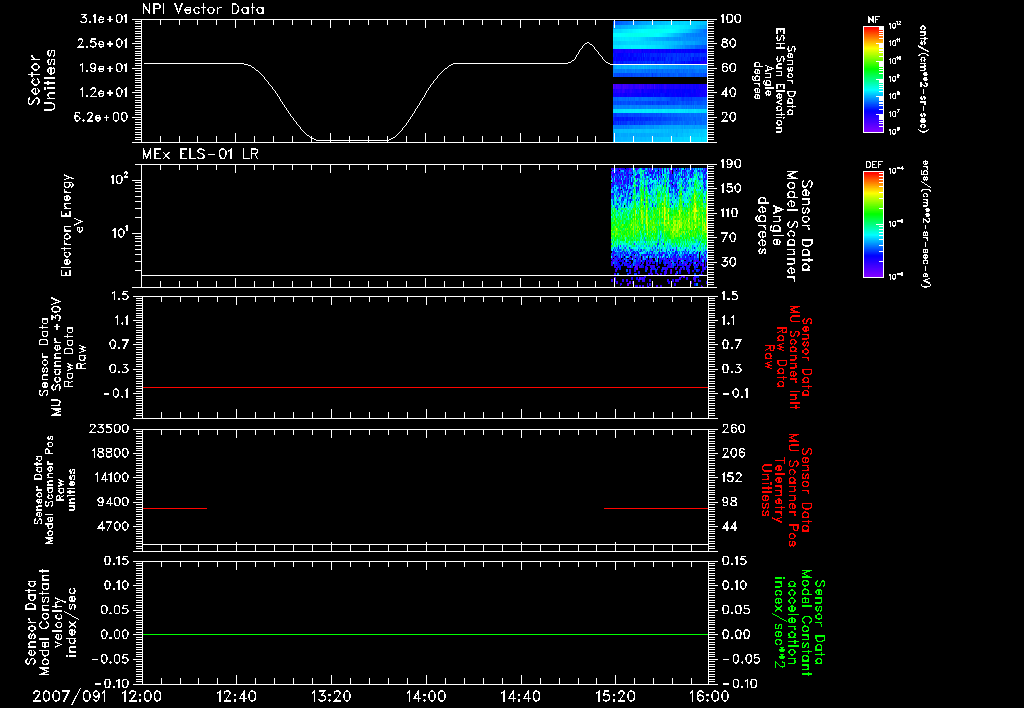Select the NPI Vector Data plot title
1024x708 pixels.
tap(203, 9)
